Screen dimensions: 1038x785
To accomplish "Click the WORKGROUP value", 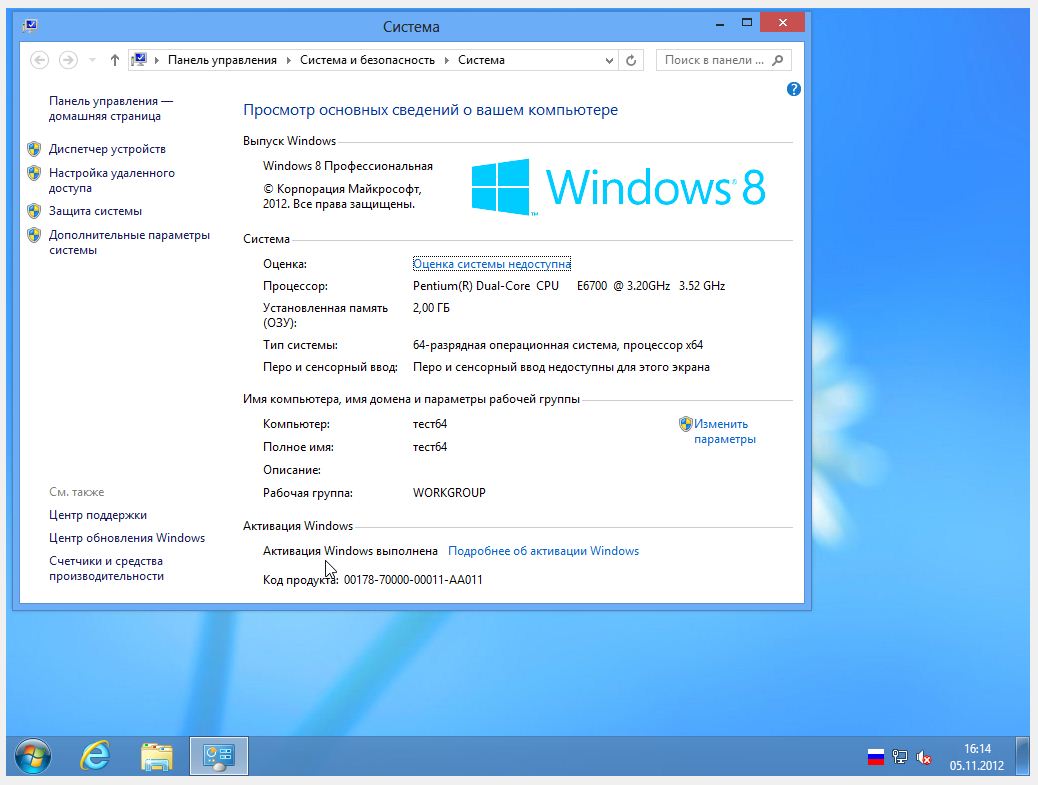I will click(449, 492).
